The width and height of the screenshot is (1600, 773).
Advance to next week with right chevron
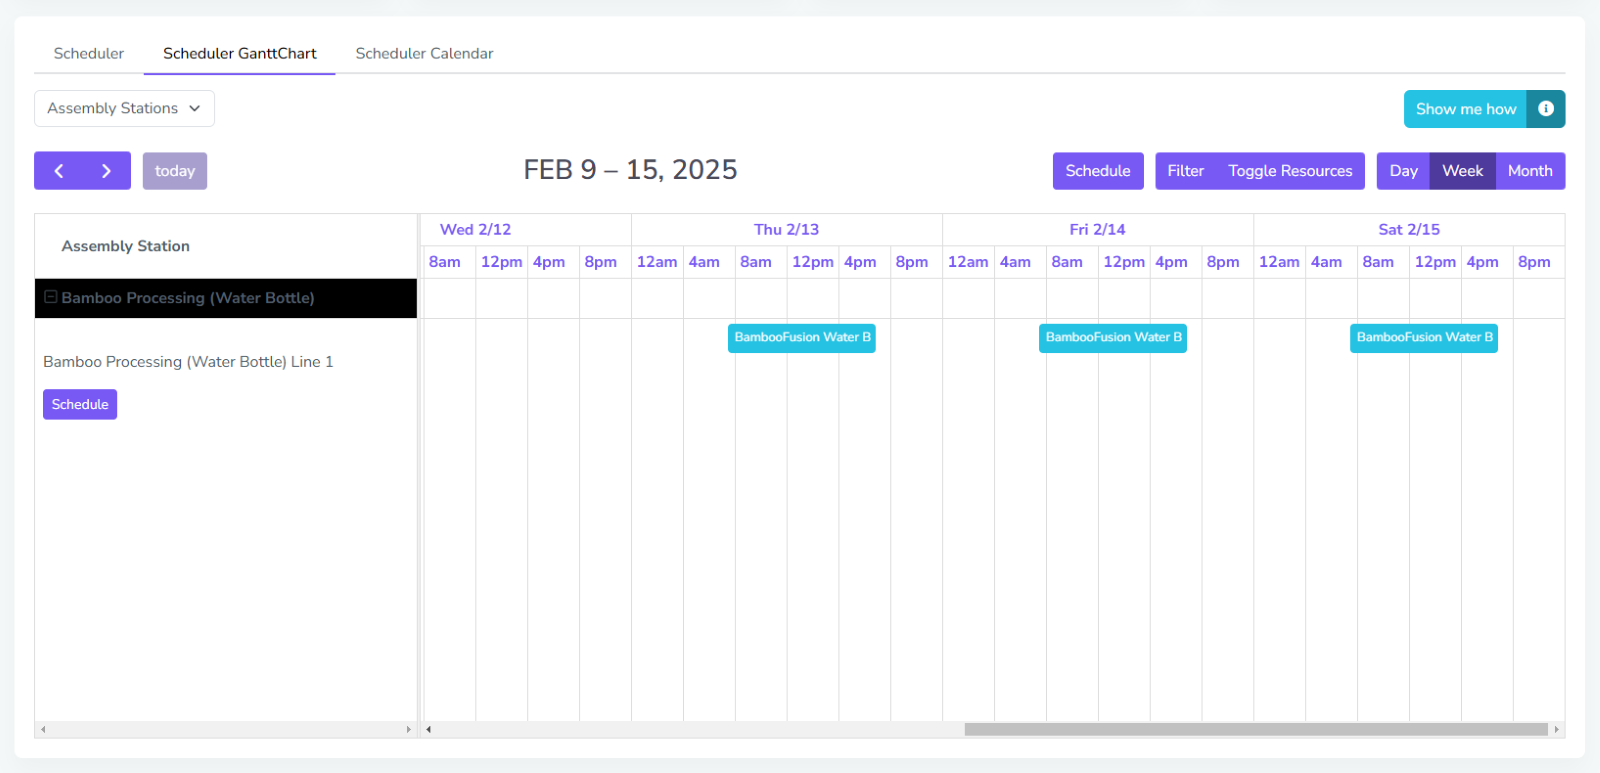[x=106, y=171]
